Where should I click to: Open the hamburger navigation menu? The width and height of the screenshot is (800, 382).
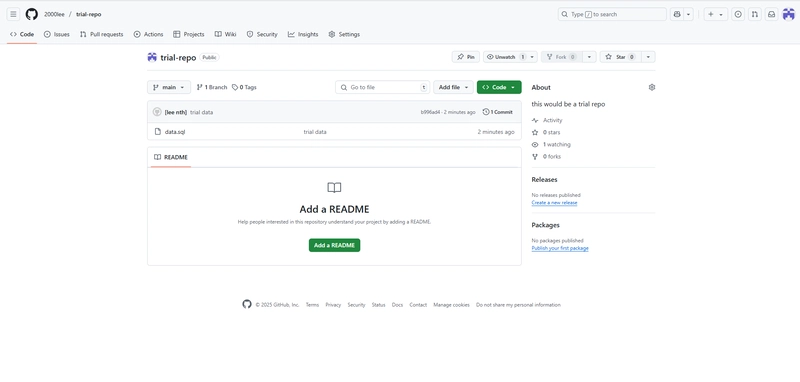13,14
